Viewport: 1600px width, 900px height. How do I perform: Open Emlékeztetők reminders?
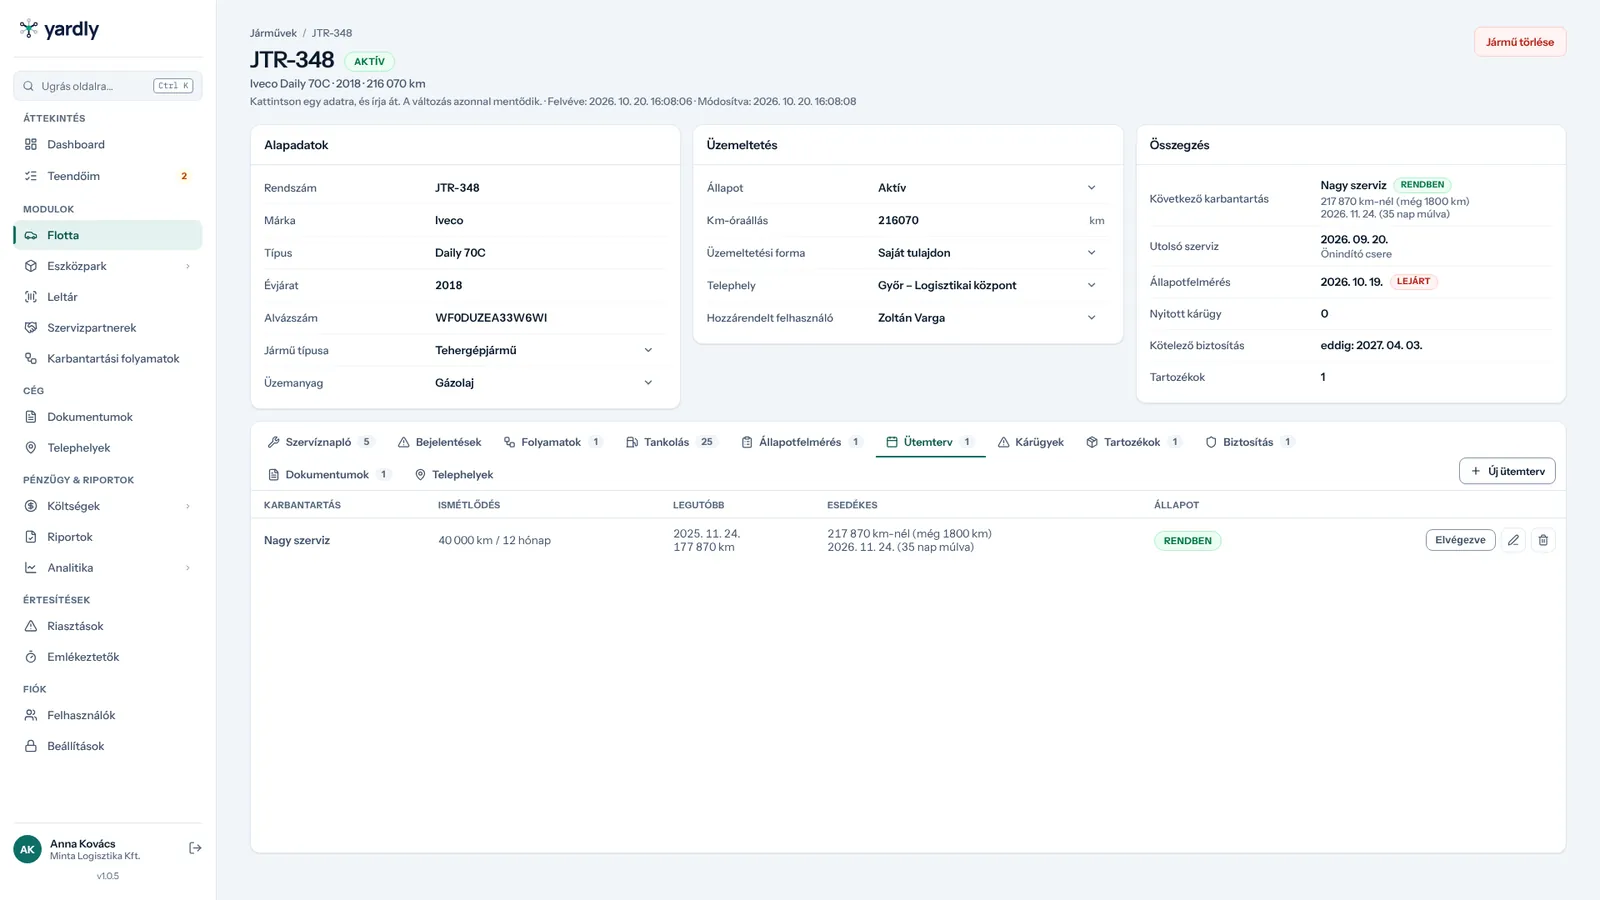coord(108,657)
